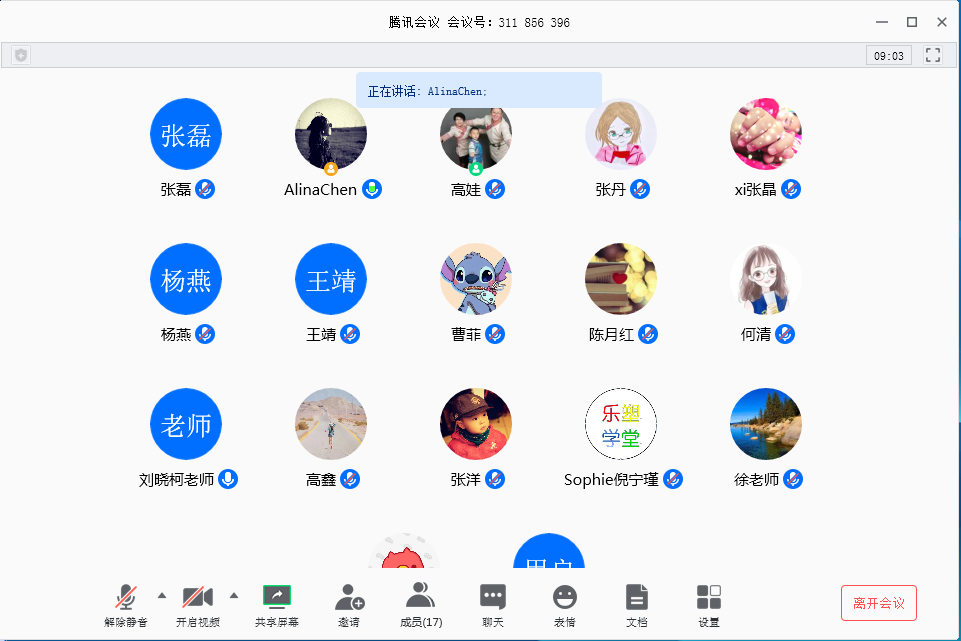Expand the video options arrow
This screenshot has height=641, width=961.
pos(234,596)
